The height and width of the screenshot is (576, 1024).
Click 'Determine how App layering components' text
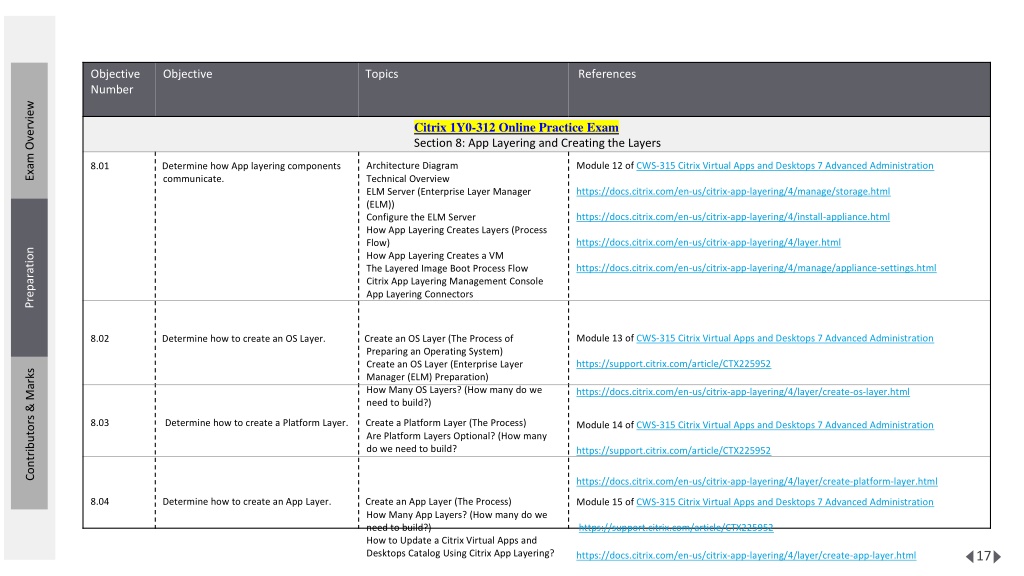pos(251,166)
